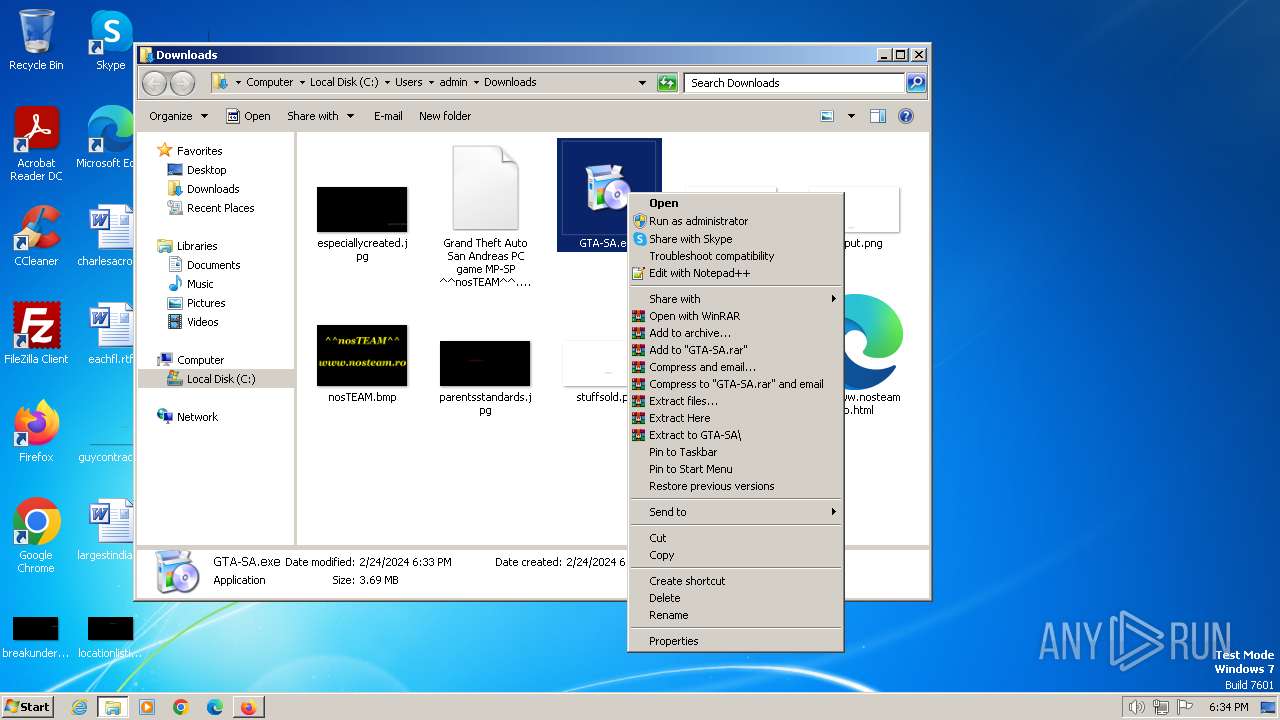Click the E-mail toolbar button

pos(388,116)
